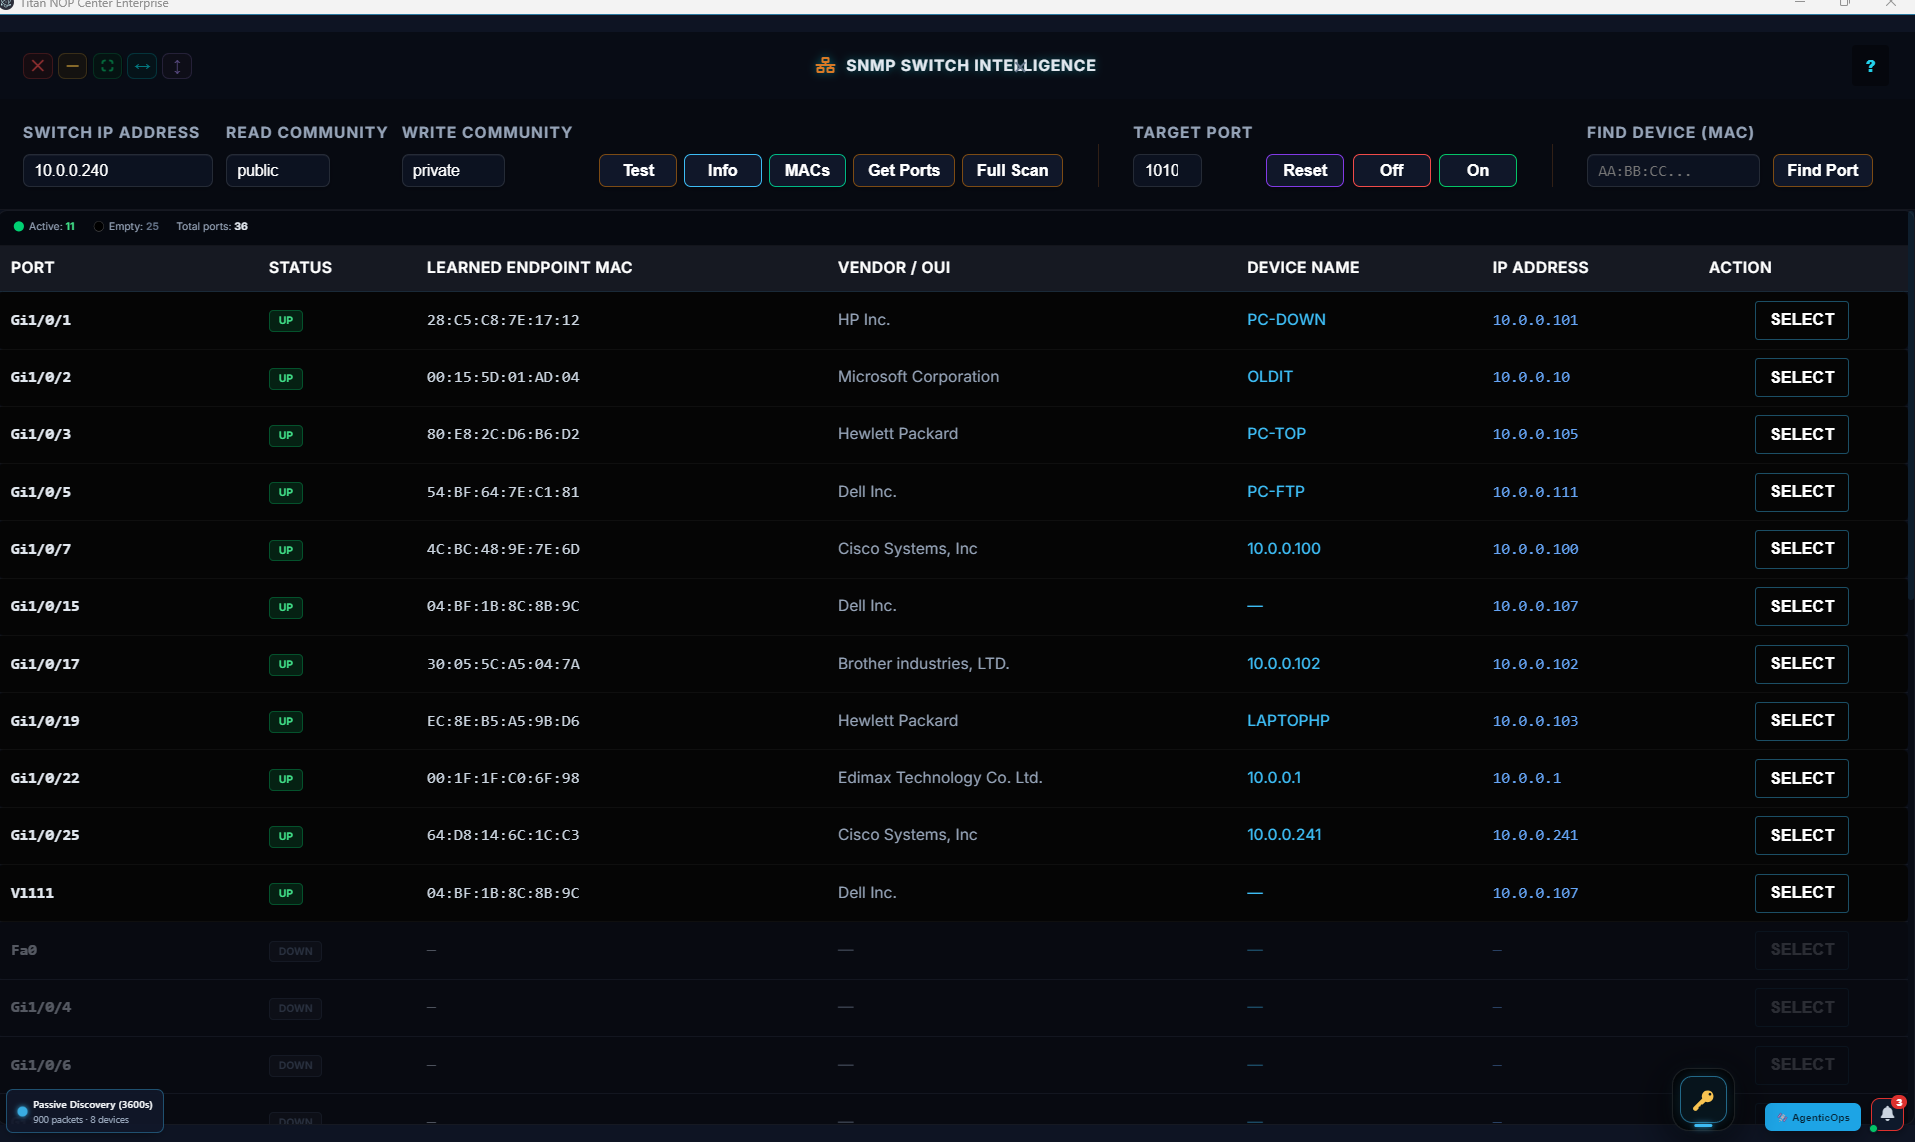This screenshot has width=1915, height=1142.
Task: Click the network icon beside SNMP title
Action: (825, 65)
